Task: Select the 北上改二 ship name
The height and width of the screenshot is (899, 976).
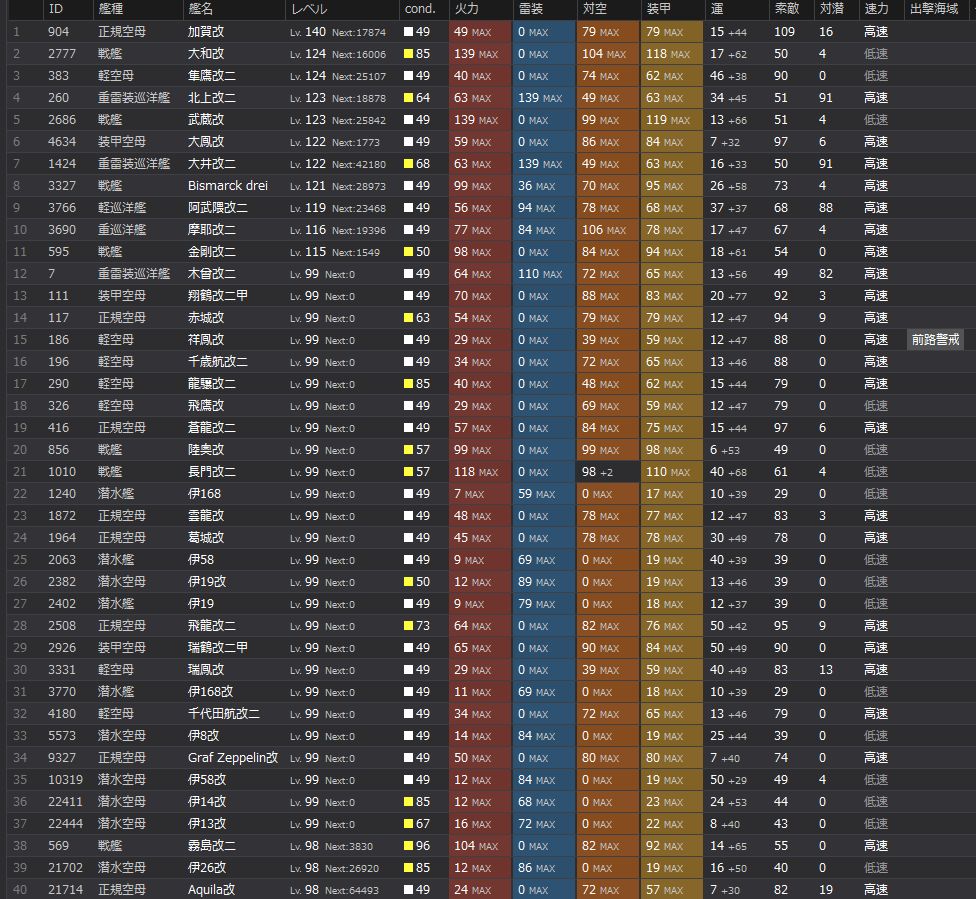Action: (x=212, y=98)
